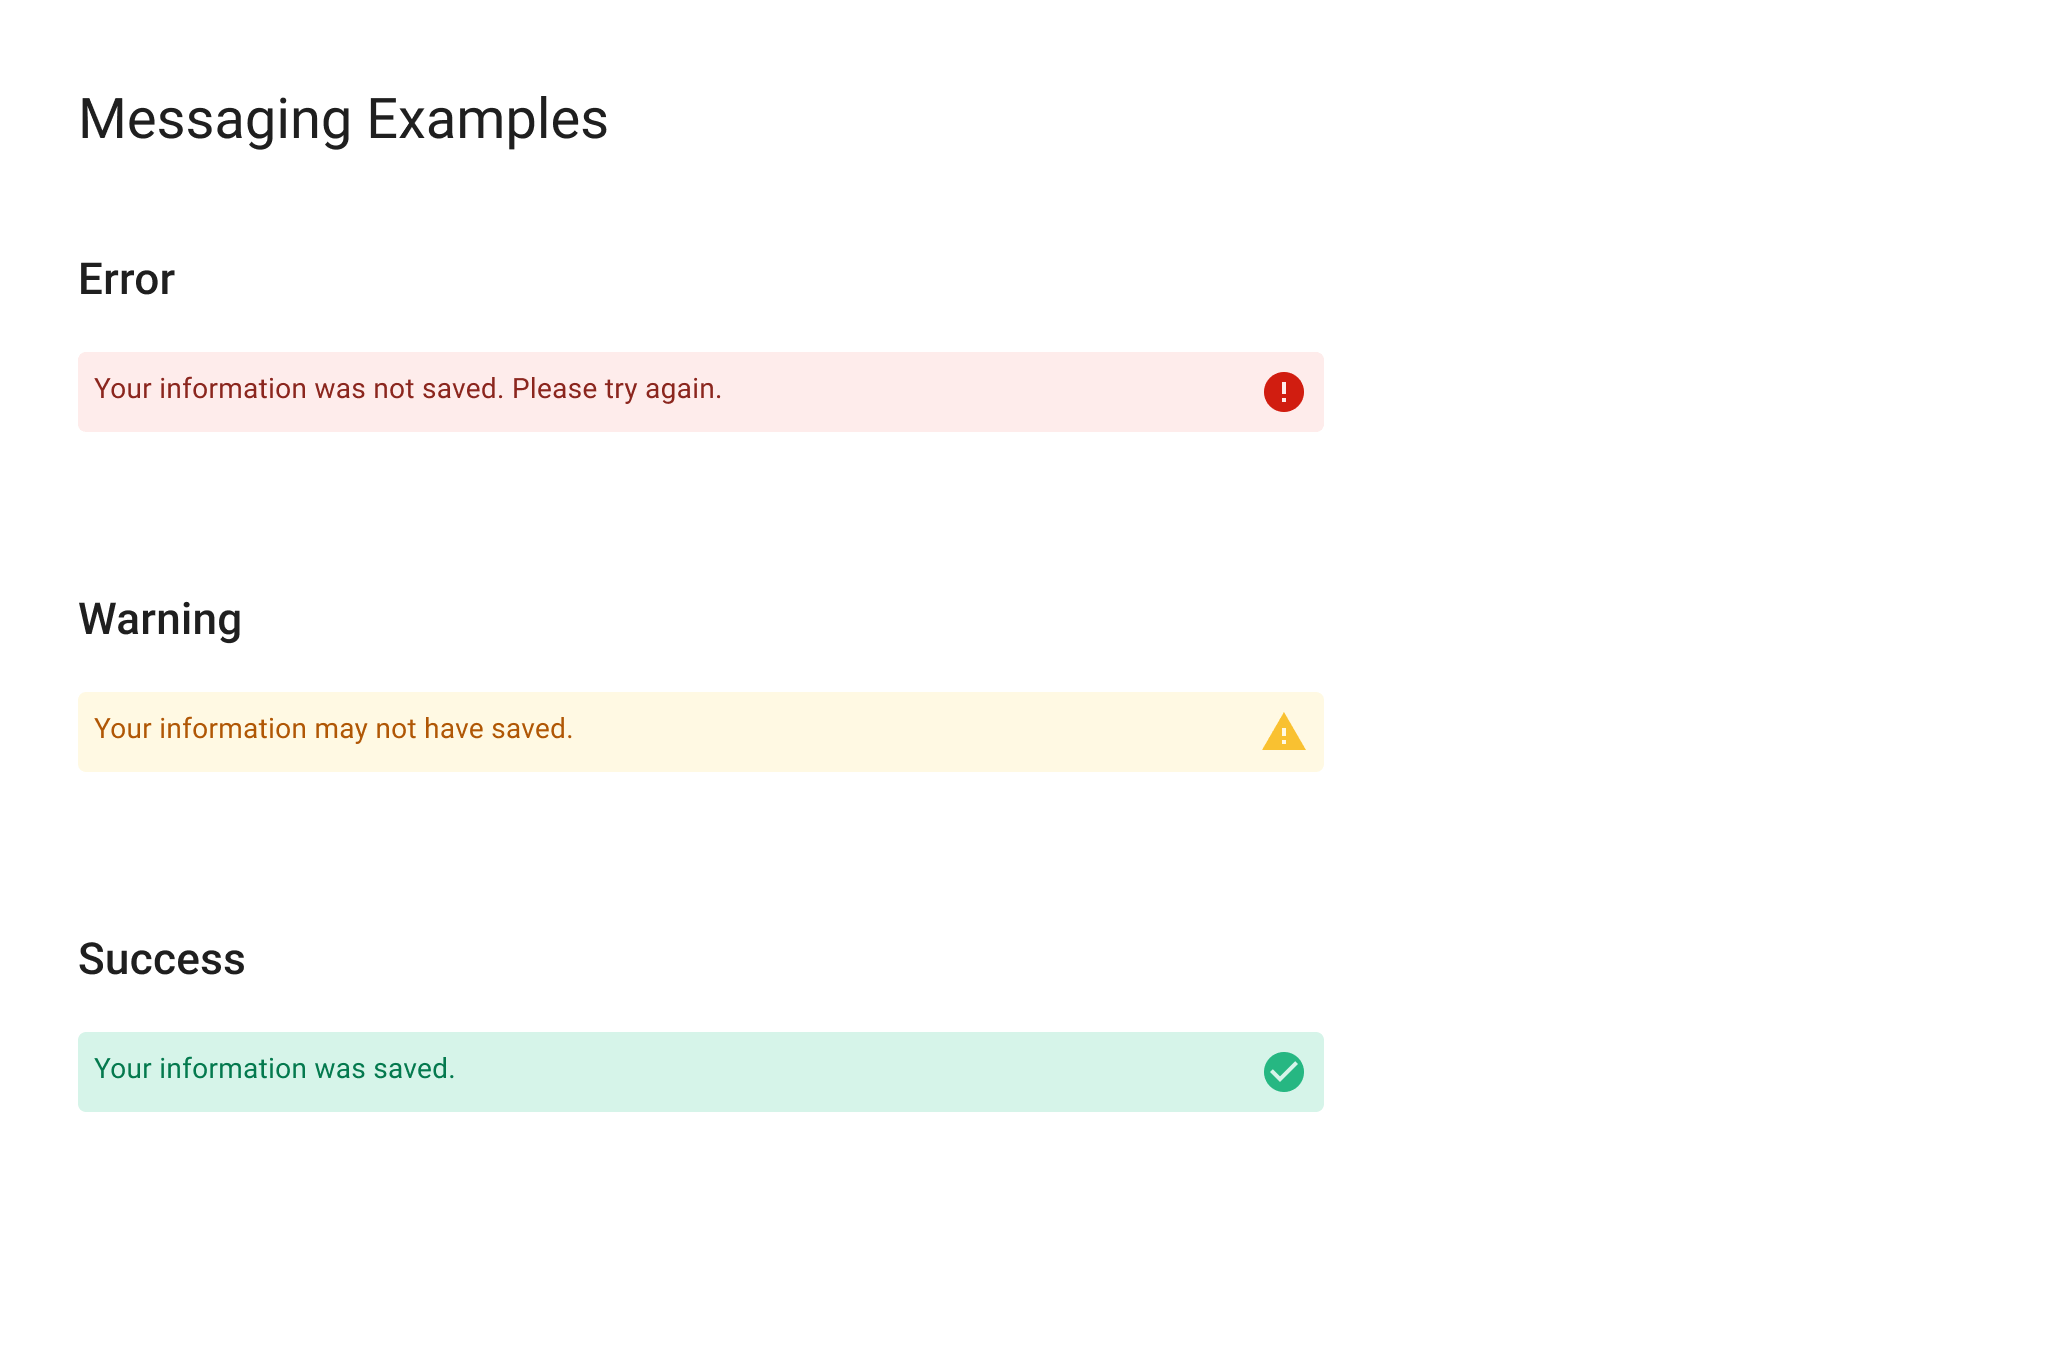Click the word "may" in the warning message
The image size is (2048, 1364).
(x=340, y=730)
